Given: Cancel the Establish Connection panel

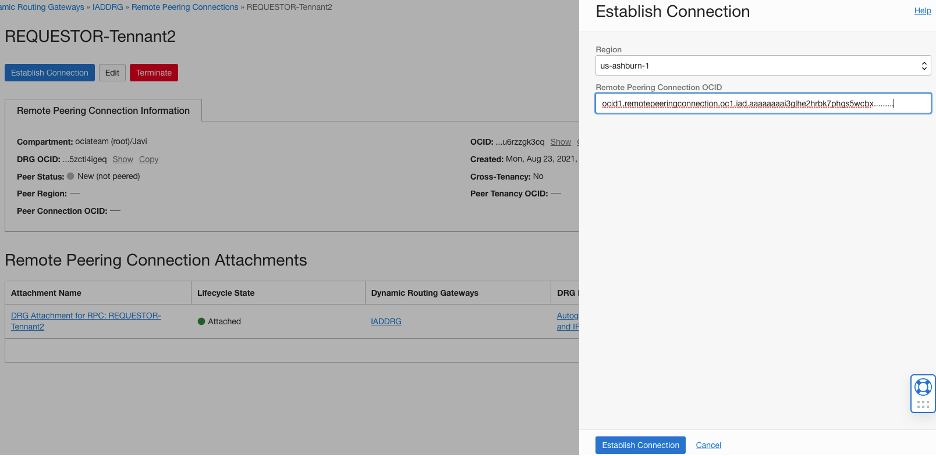Looking at the screenshot, I should tap(708, 445).
